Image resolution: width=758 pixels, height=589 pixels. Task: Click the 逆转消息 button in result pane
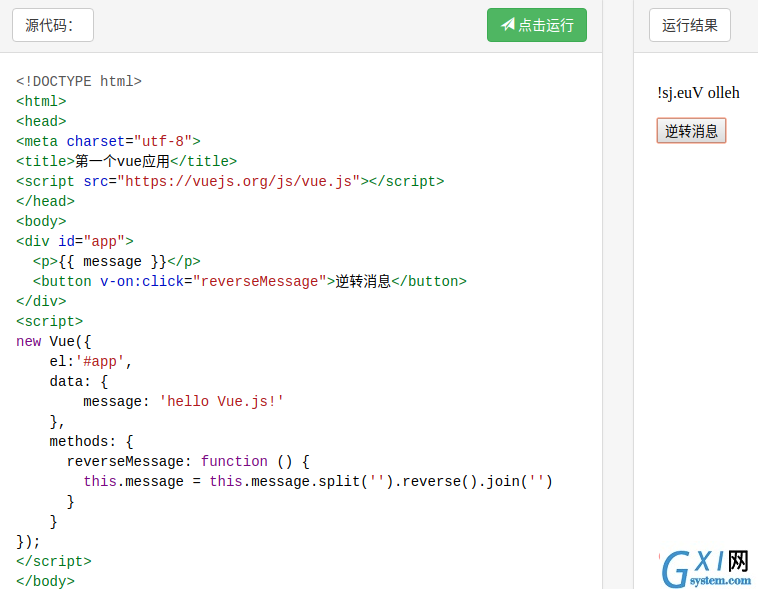click(x=691, y=131)
